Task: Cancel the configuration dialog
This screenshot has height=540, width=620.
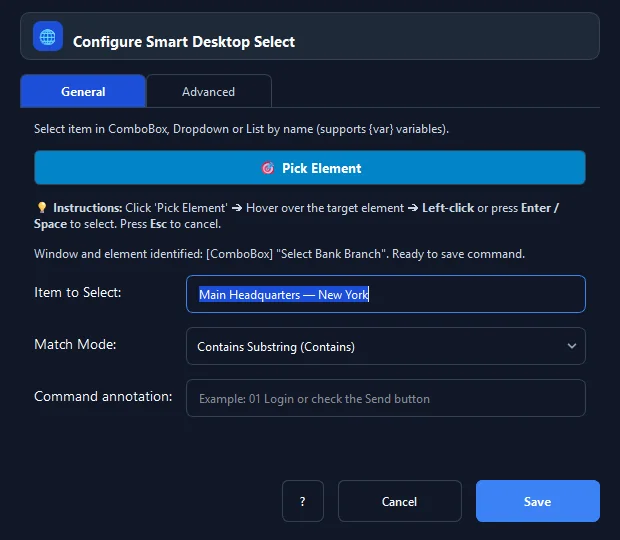Action: coord(399,501)
